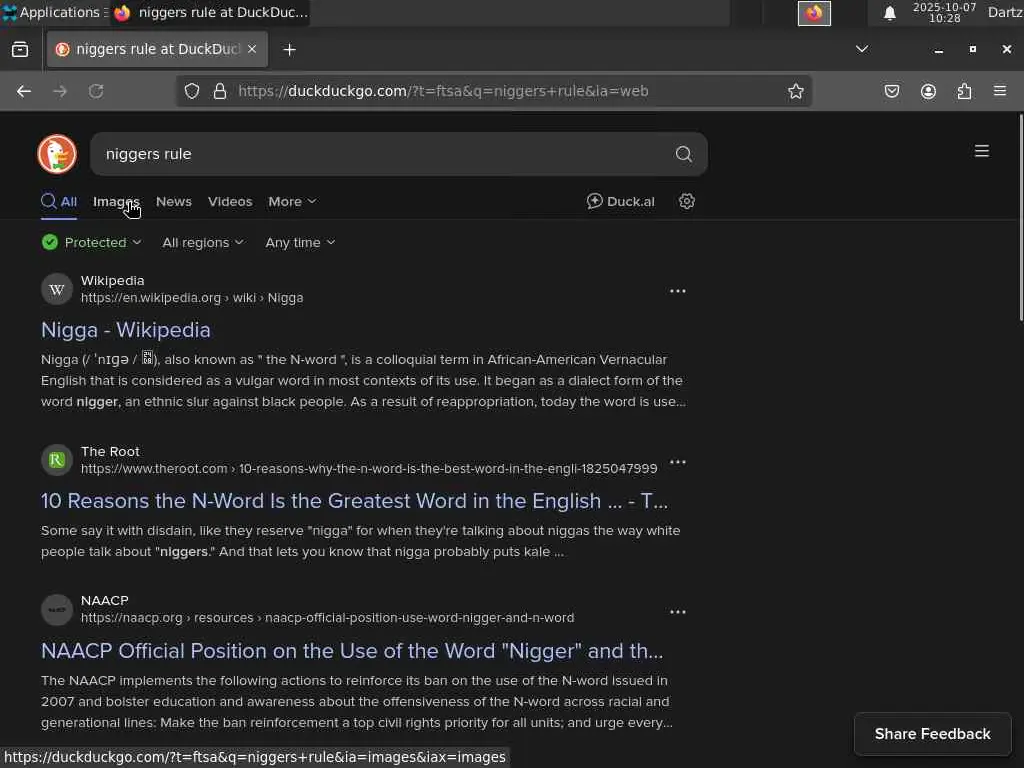Open options dots for Wikipedia result
The image size is (1024, 768).
678,291
